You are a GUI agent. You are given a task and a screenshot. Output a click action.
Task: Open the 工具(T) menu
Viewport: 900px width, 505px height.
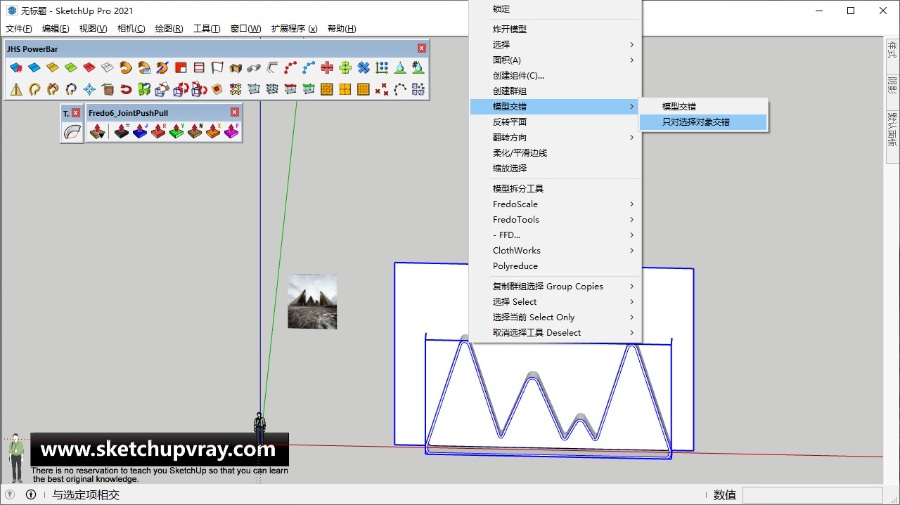coord(207,29)
